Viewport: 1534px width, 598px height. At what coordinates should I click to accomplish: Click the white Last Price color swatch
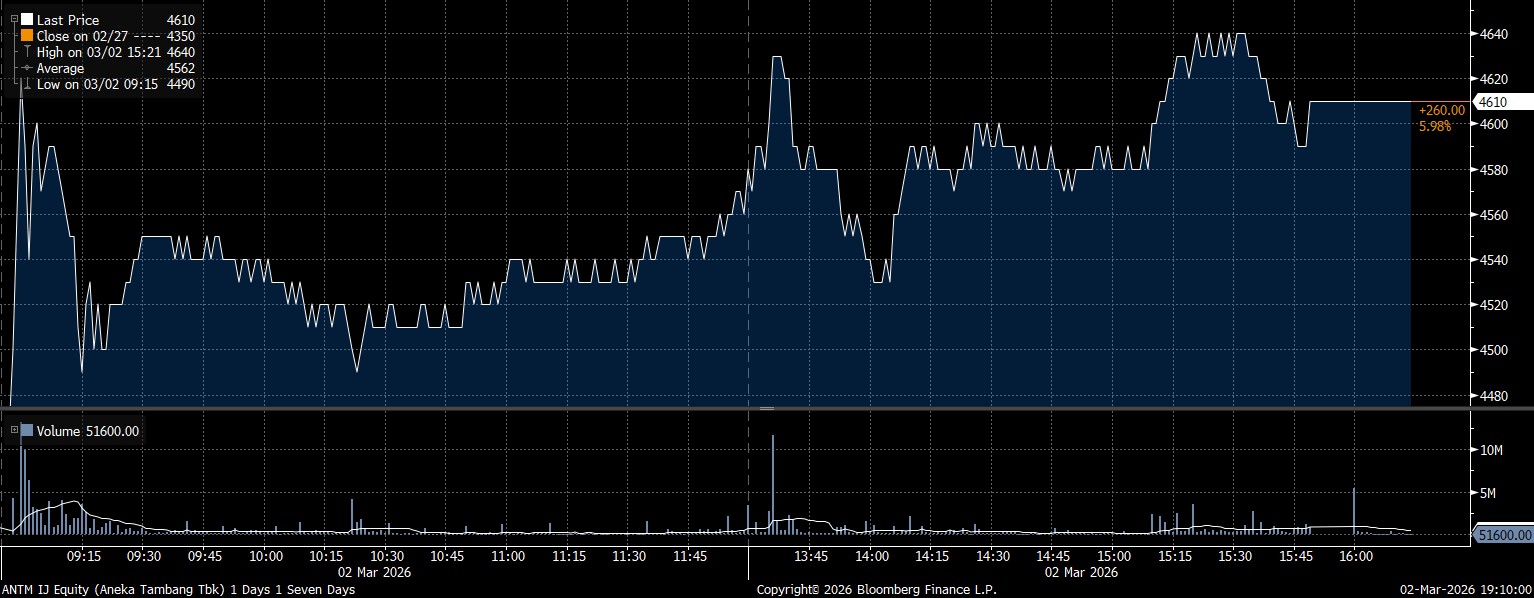(27, 19)
